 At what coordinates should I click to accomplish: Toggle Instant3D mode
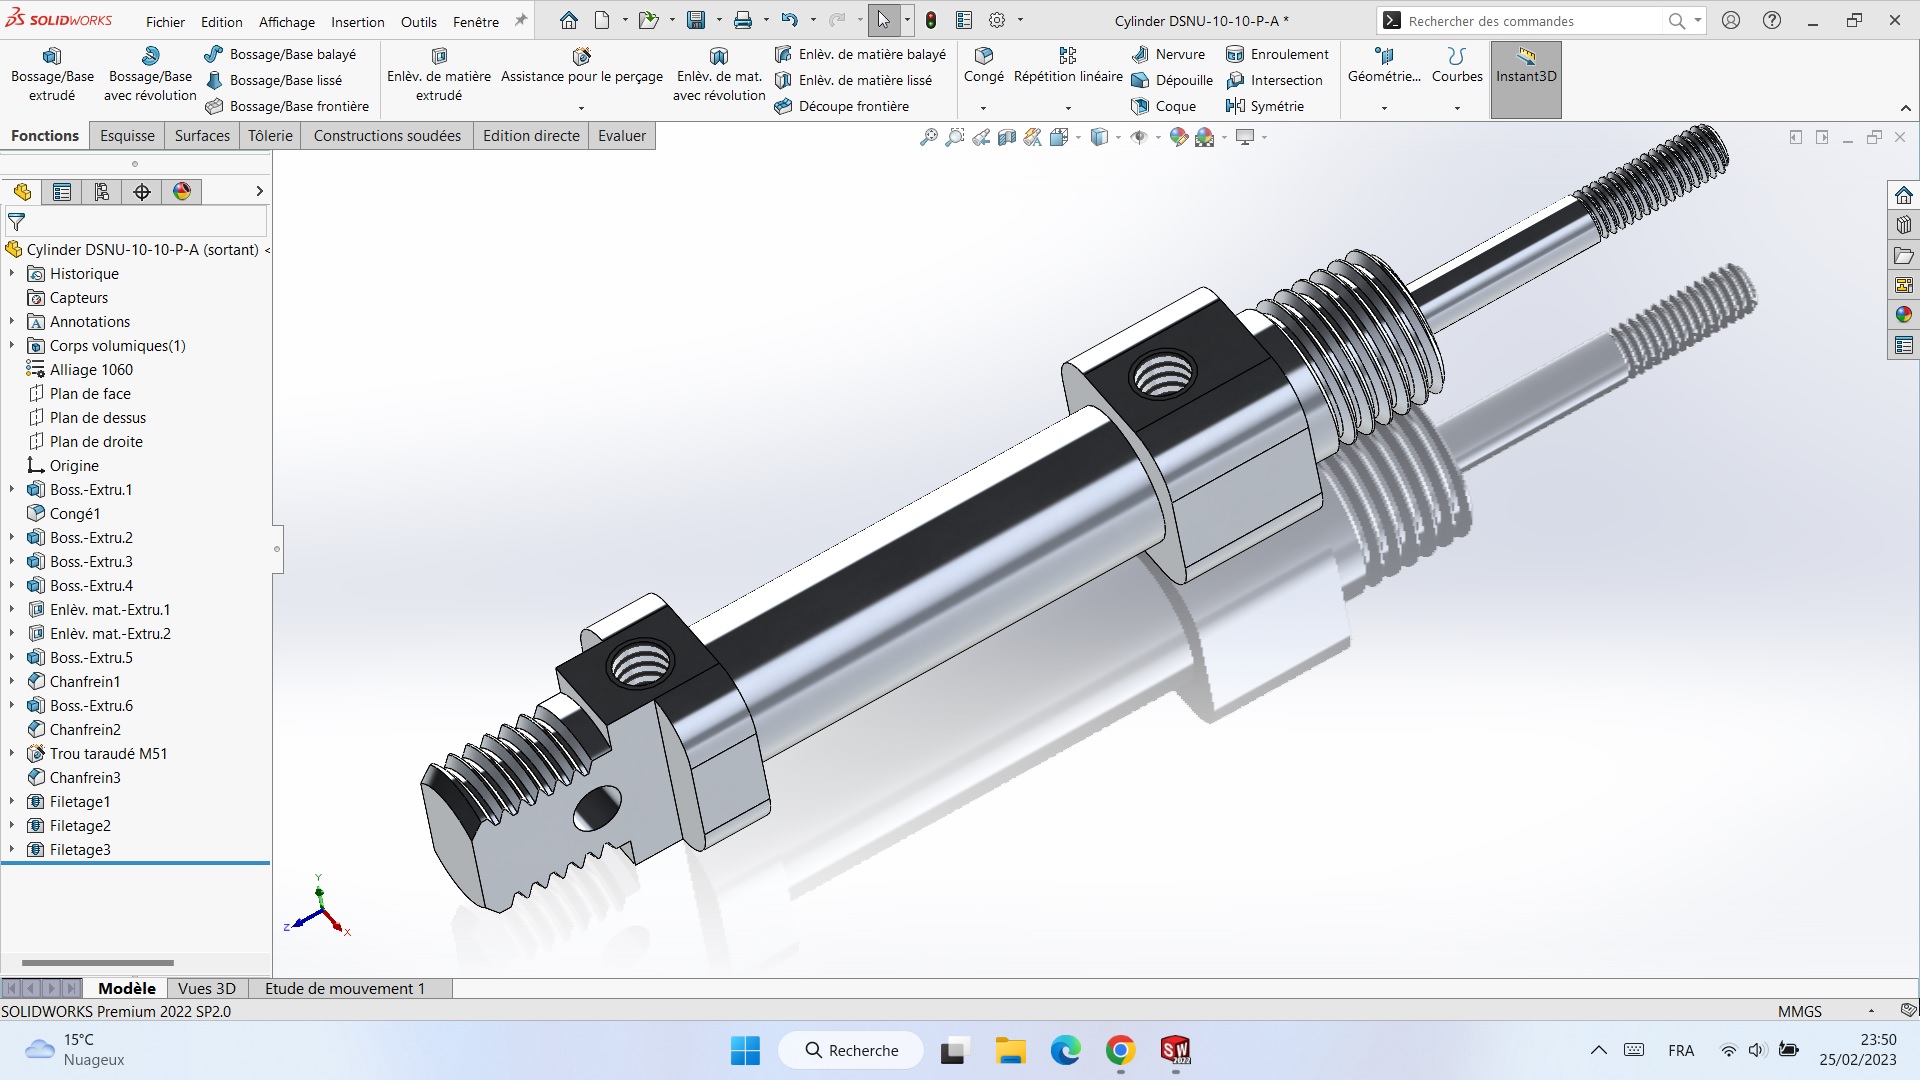point(1526,78)
